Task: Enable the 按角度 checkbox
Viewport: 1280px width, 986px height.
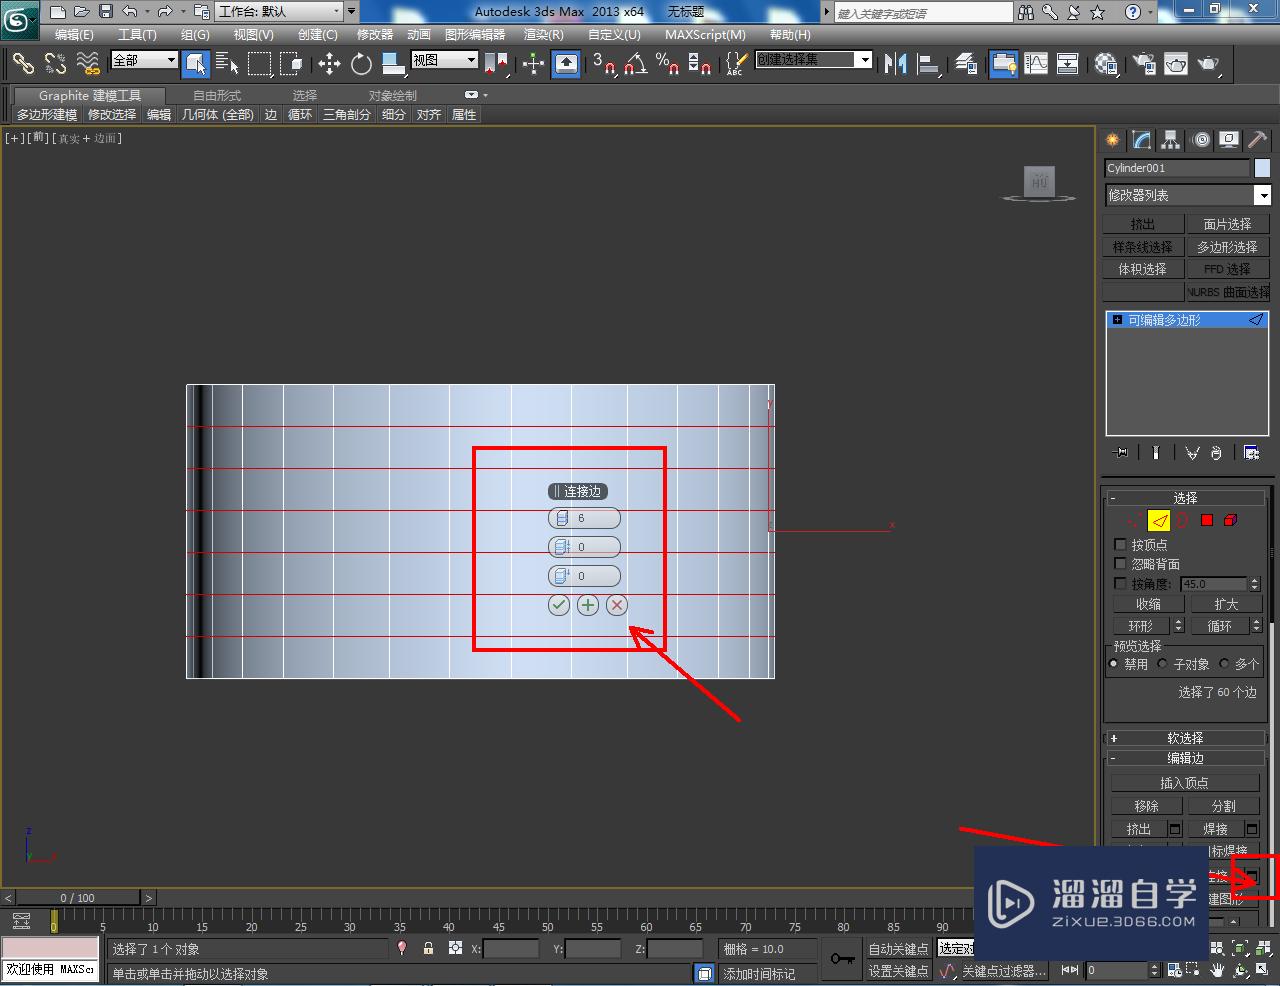Action: tap(1120, 583)
